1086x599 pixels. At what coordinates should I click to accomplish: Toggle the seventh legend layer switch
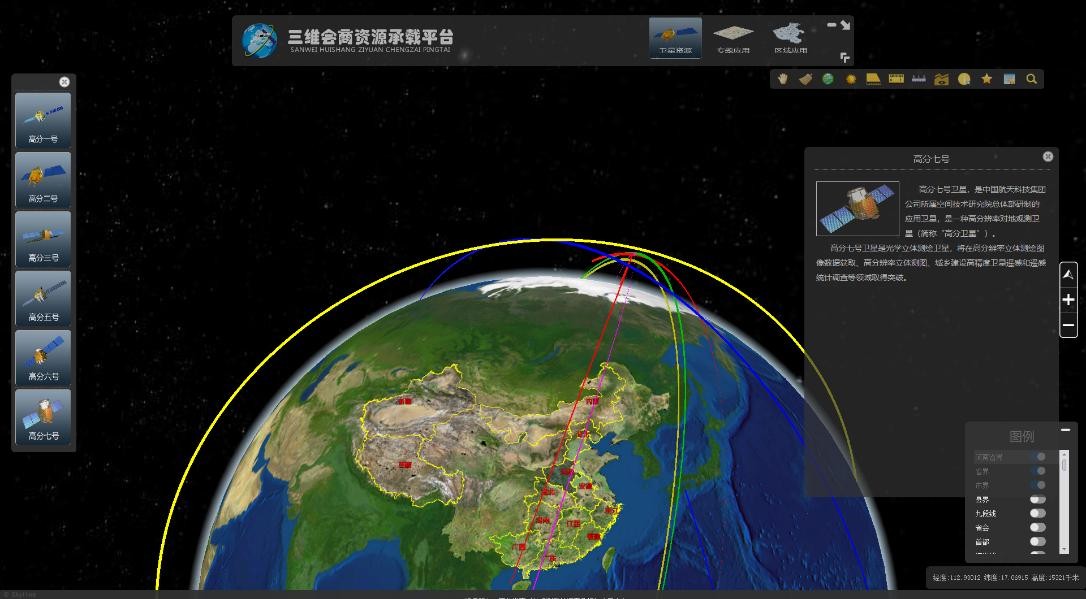pos(1038,542)
